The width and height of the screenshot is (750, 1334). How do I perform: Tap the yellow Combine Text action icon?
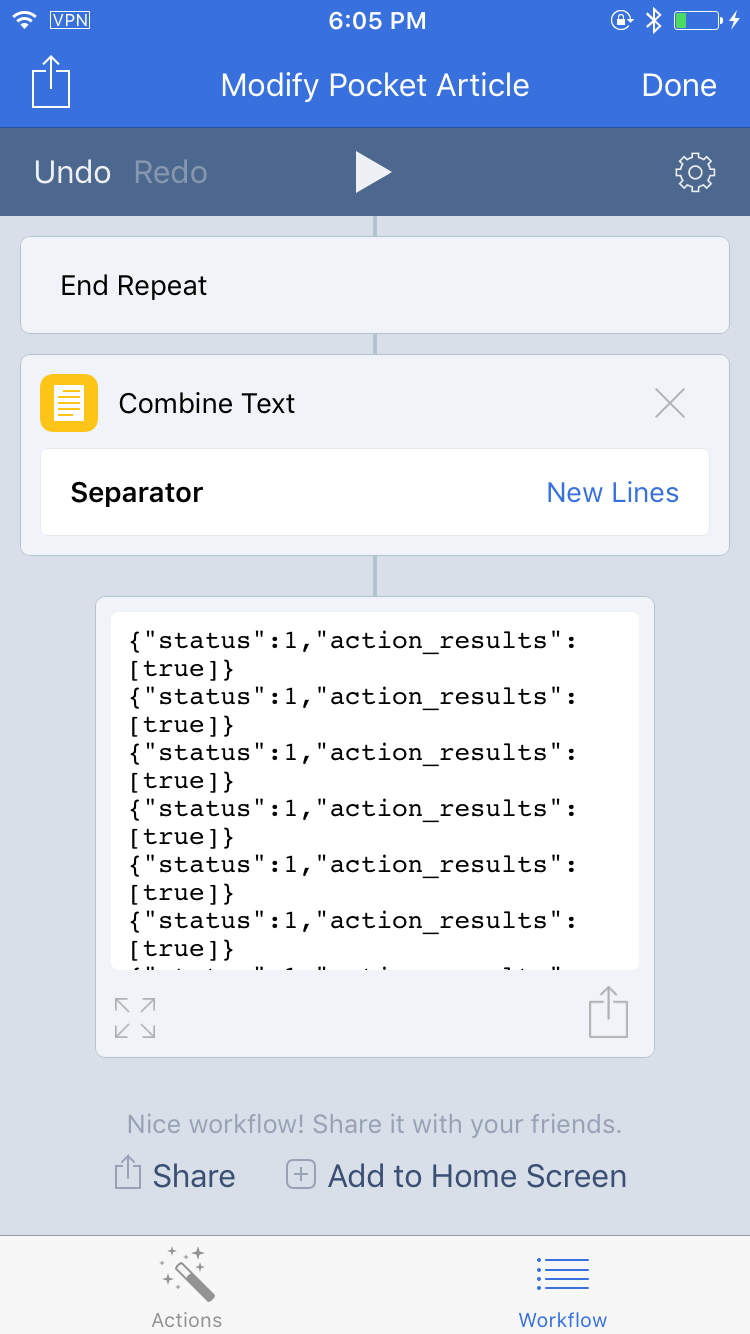[69, 403]
